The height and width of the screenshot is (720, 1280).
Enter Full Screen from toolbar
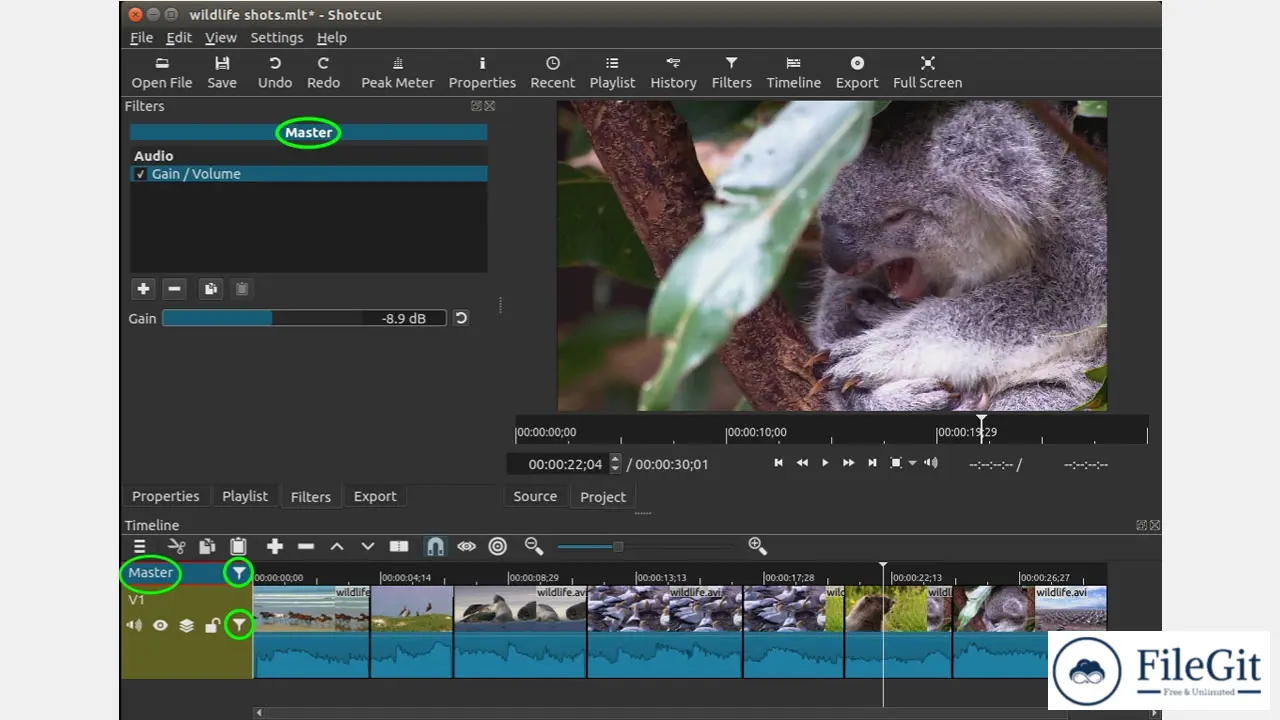pos(928,73)
